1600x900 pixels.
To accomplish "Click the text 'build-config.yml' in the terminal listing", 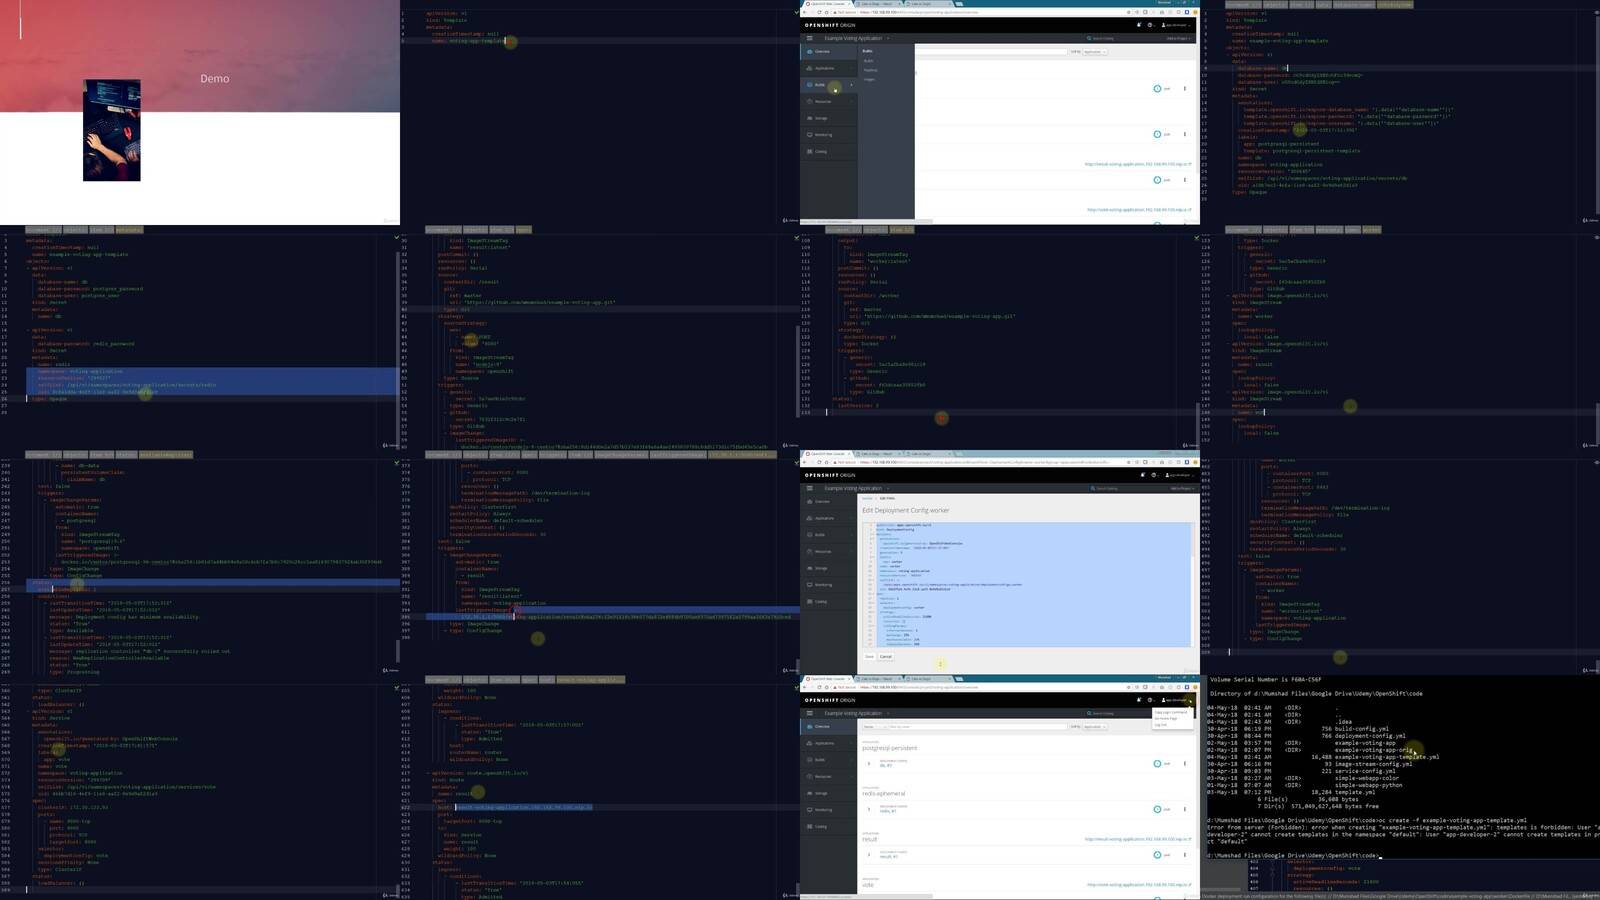I will point(1362,729).
